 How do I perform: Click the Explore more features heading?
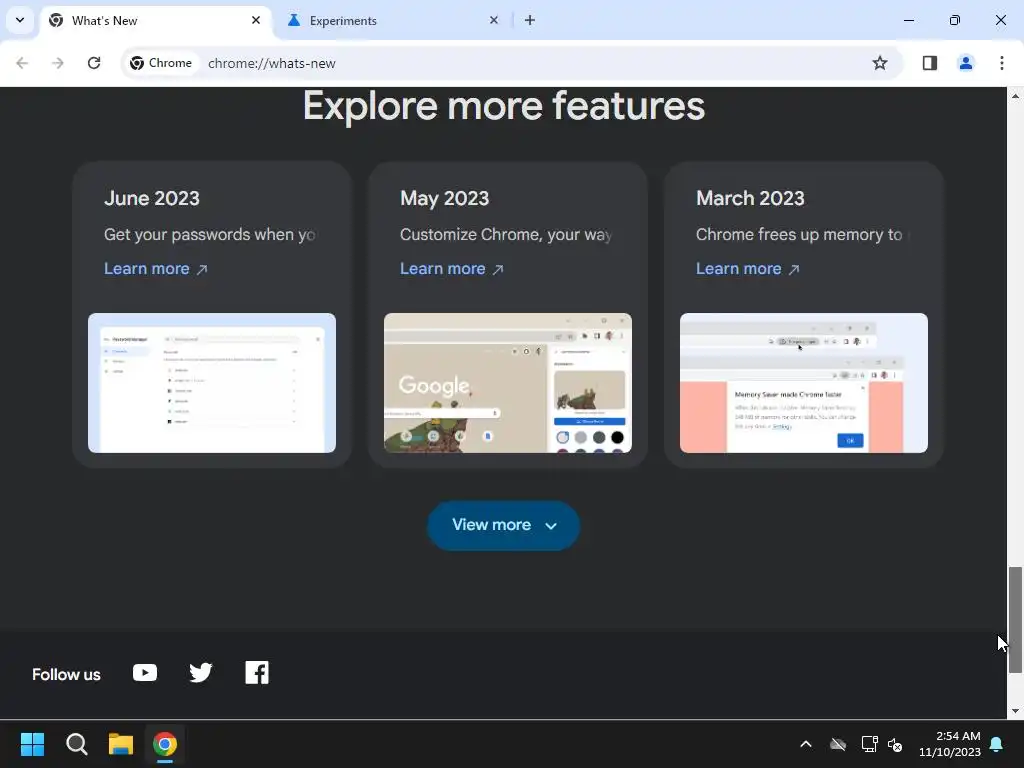click(x=504, y=106)
